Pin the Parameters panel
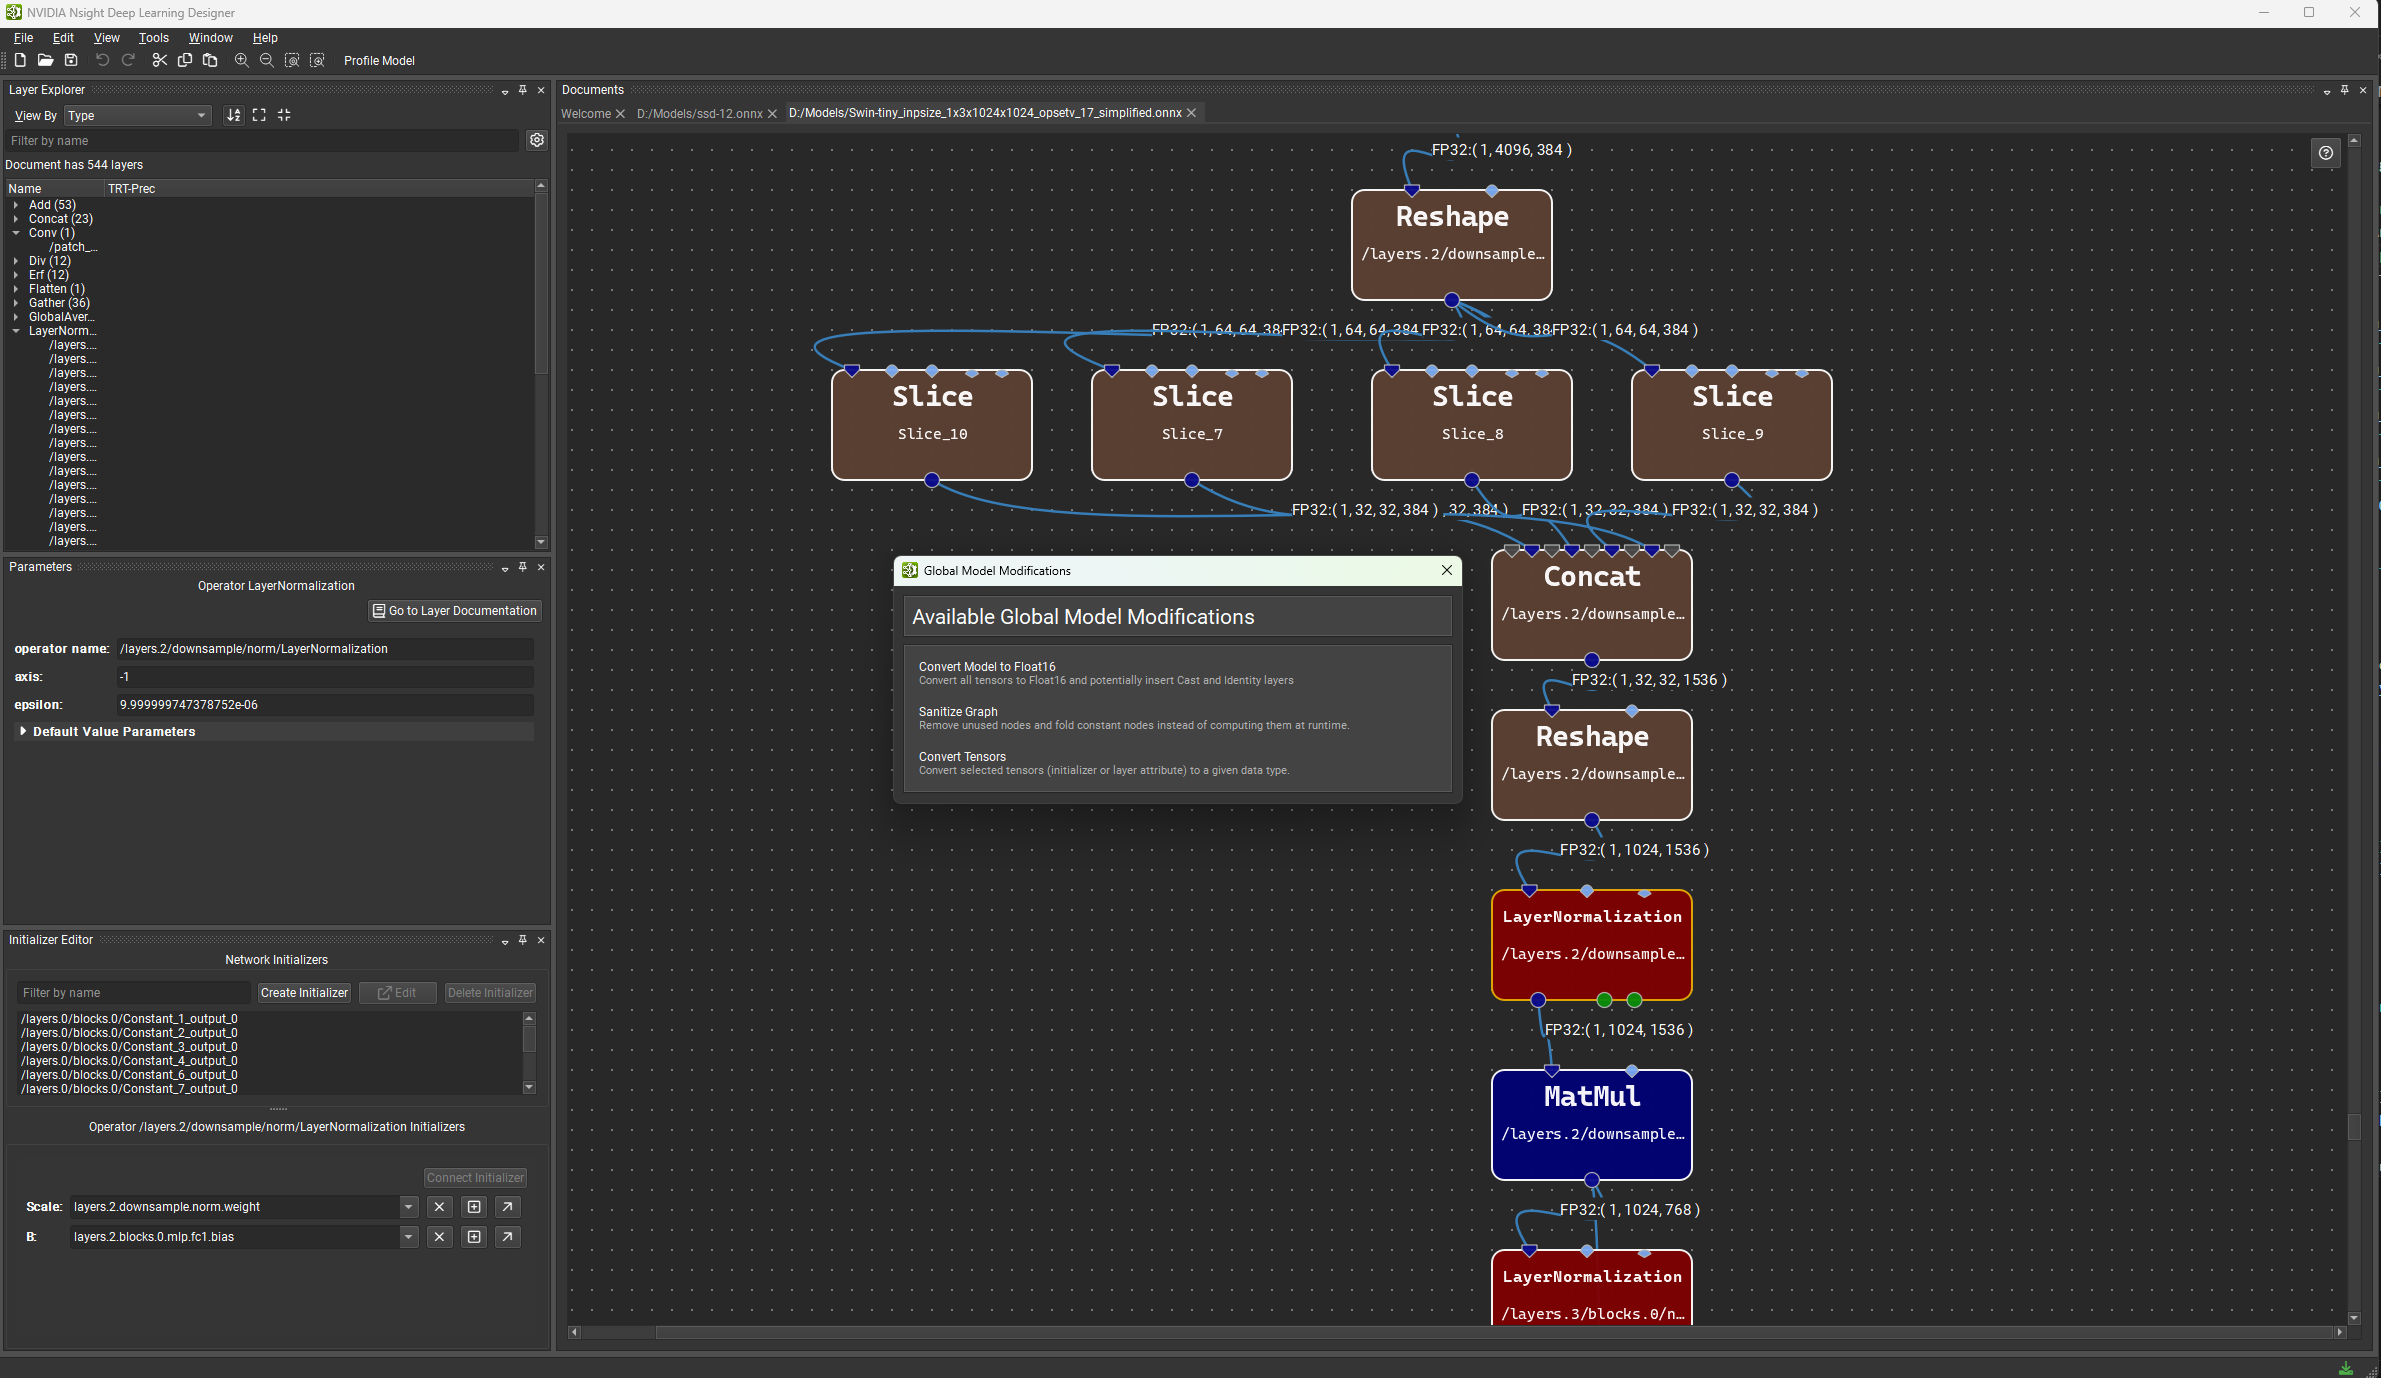 (x=522, y=567)
